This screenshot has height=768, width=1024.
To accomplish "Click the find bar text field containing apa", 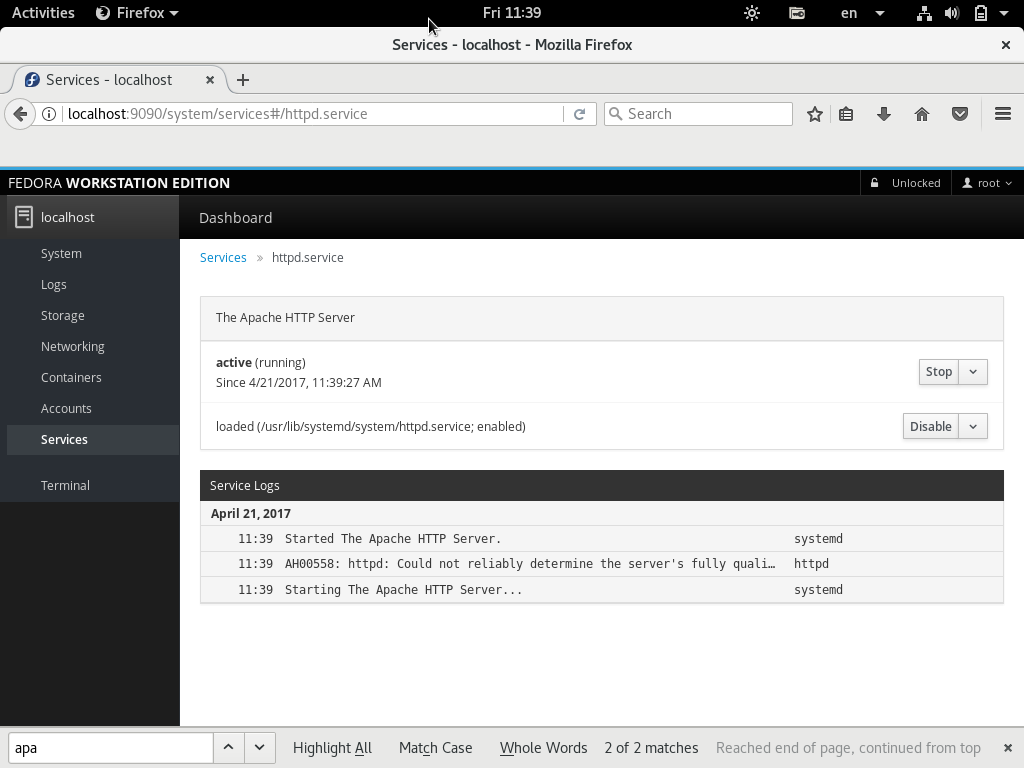I will click(111, 748).
